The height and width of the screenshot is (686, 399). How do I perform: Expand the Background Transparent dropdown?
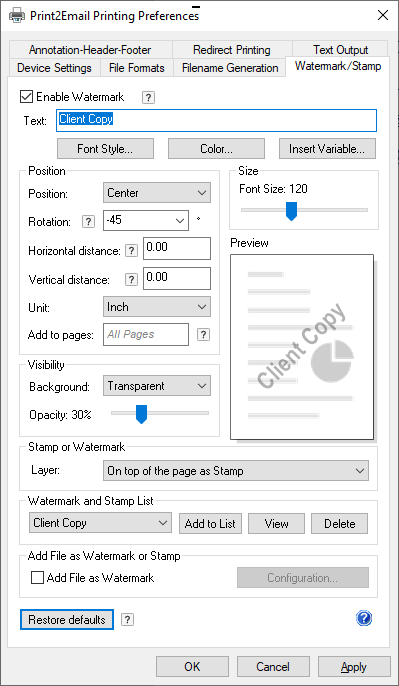tap(157, 386)
